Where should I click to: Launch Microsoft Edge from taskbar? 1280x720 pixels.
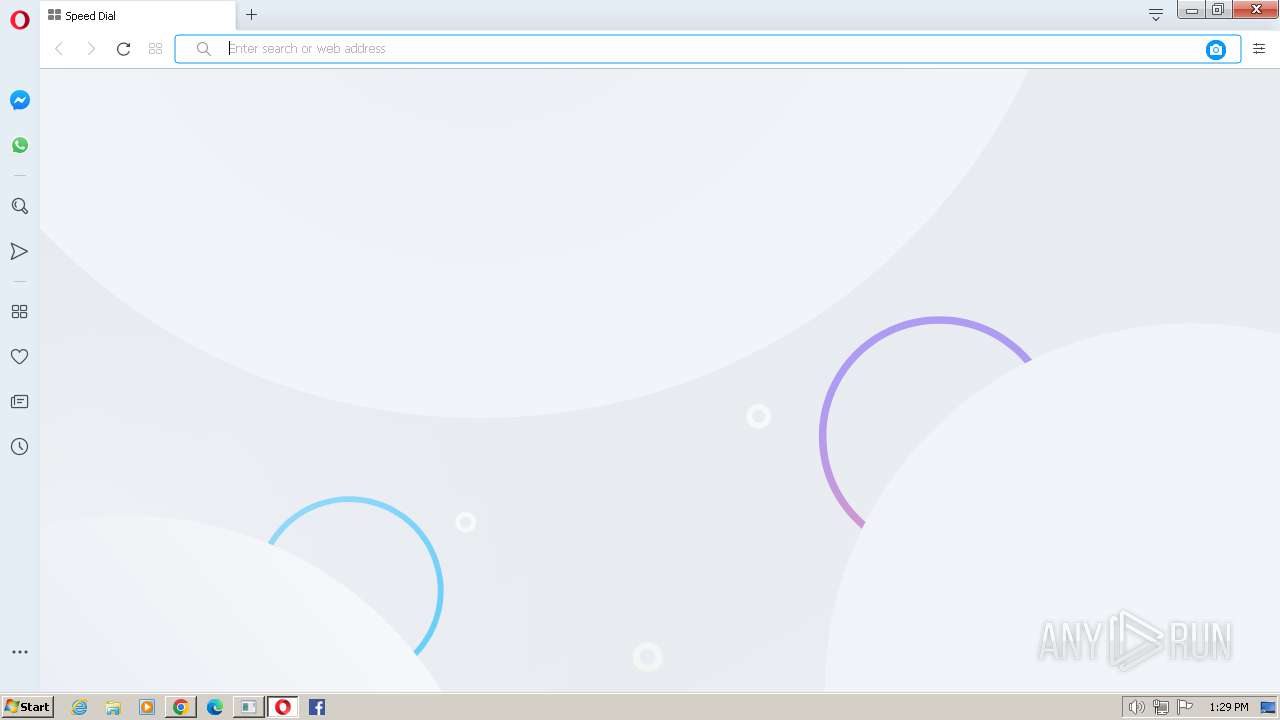[215, 707]
